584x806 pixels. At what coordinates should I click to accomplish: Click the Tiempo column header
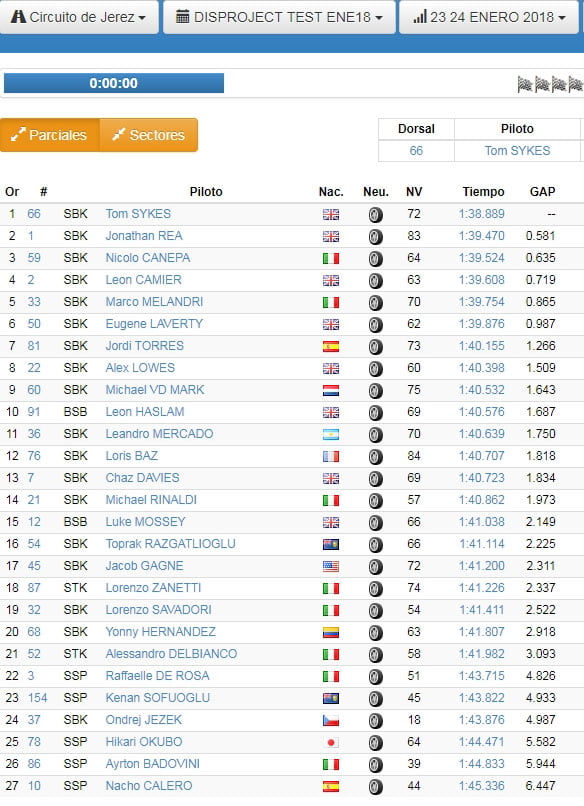click(x=483, y=192)
